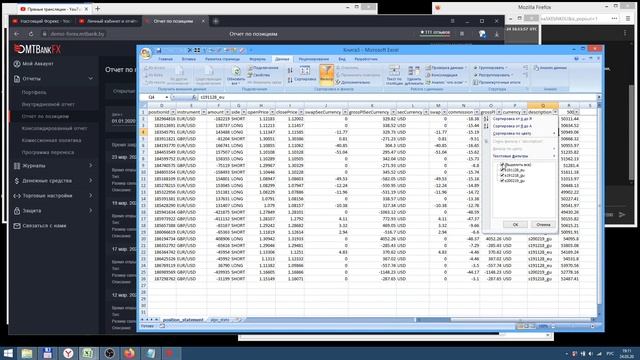Open Funds section in MTBank sidebar

[53, 180]
